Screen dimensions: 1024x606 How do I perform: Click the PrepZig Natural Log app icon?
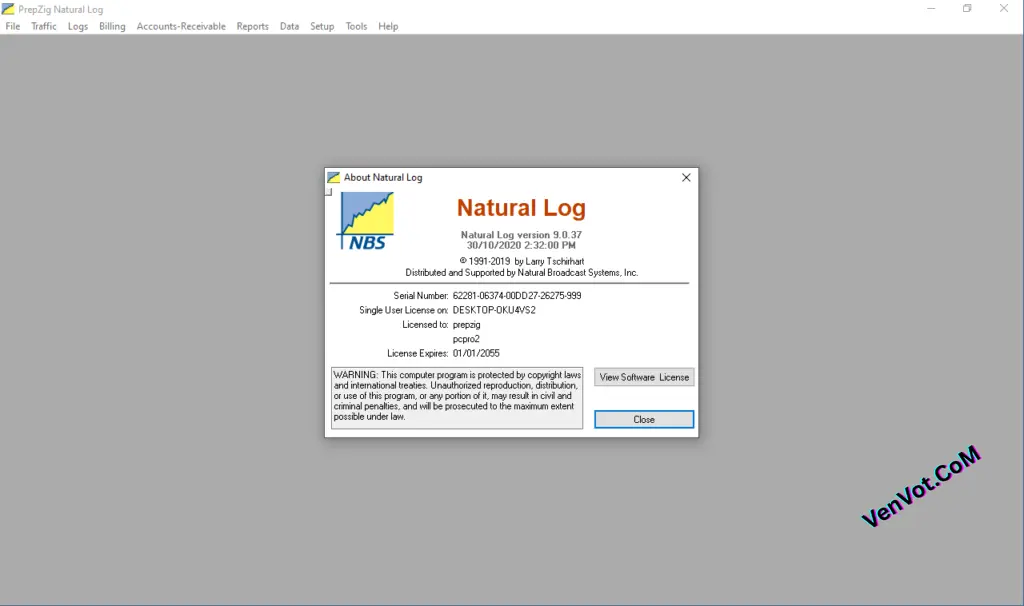tap(8, 9)
